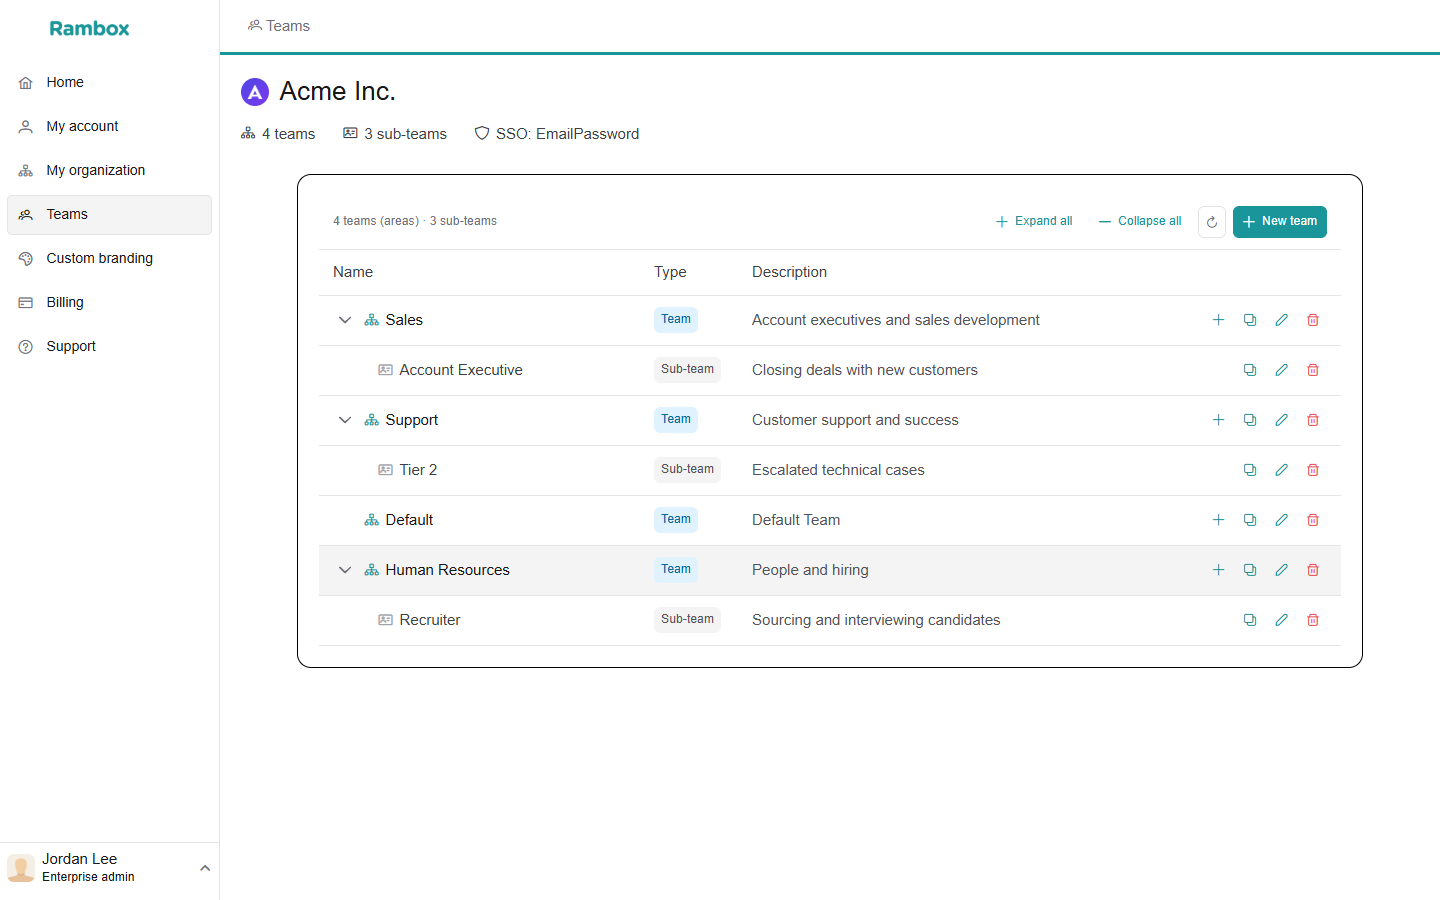
Task: Duplicate the Account Executive sub-team
Action: 1250,370
